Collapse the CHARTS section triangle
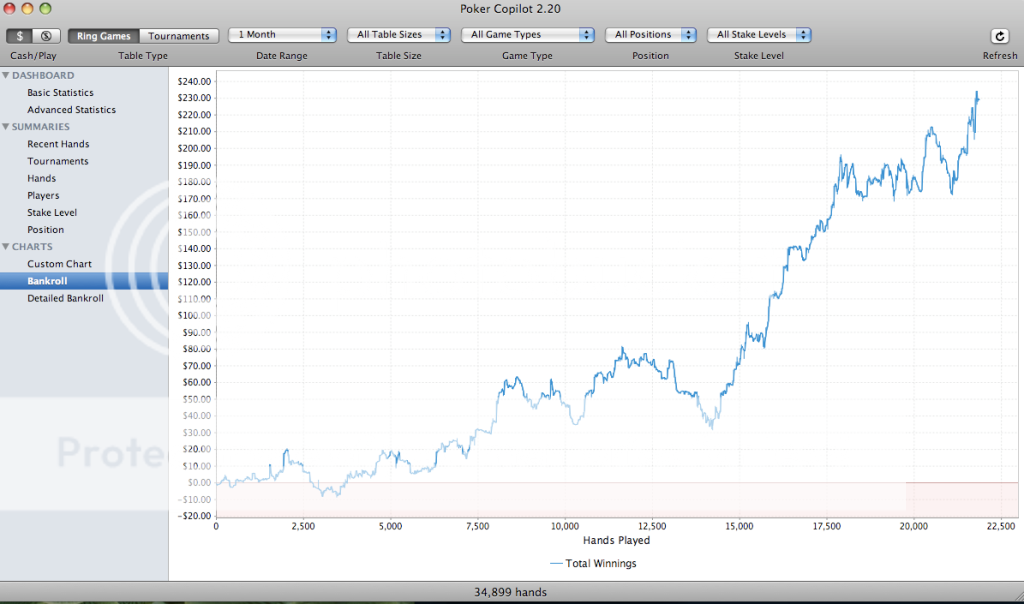The width and height of the screenshot is (1024, 604). pos(6,246)
